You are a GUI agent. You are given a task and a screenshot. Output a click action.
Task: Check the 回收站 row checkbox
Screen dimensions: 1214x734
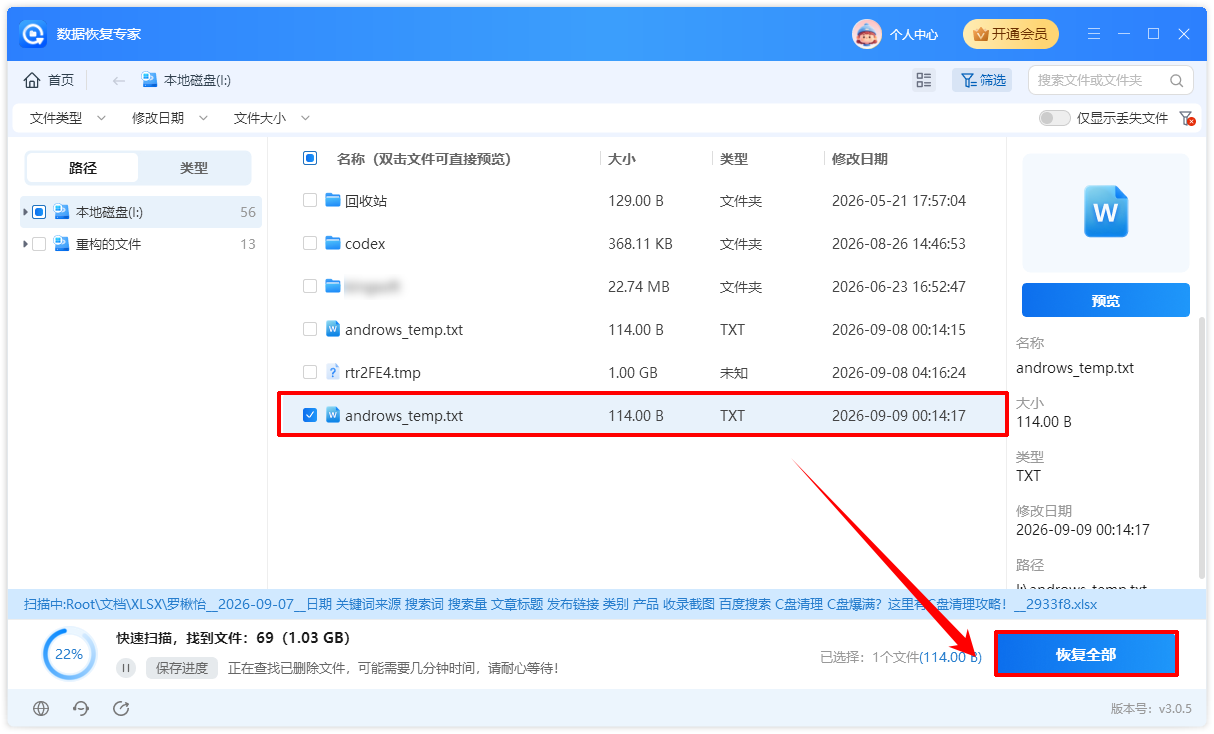coord(310,201)
